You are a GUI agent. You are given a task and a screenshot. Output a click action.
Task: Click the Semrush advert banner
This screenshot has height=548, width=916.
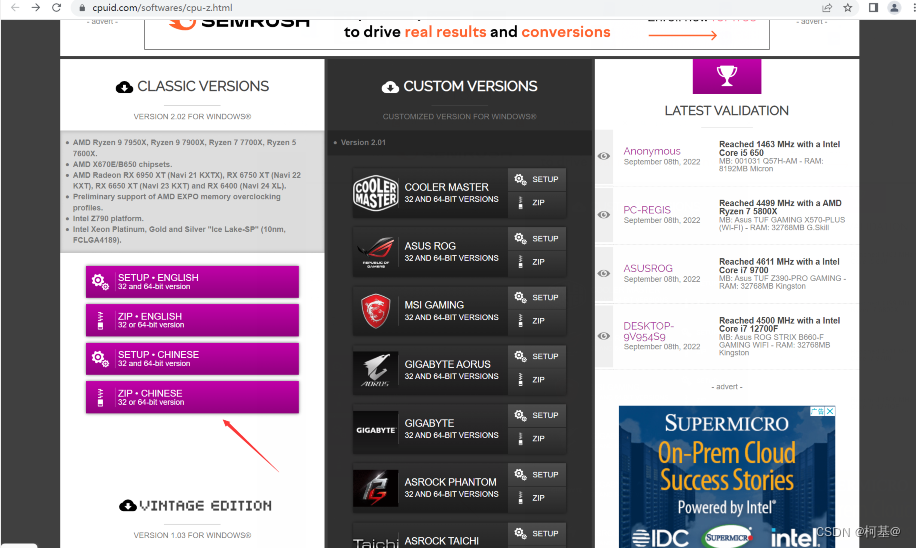pyautogui.click(x=457, y=34)
